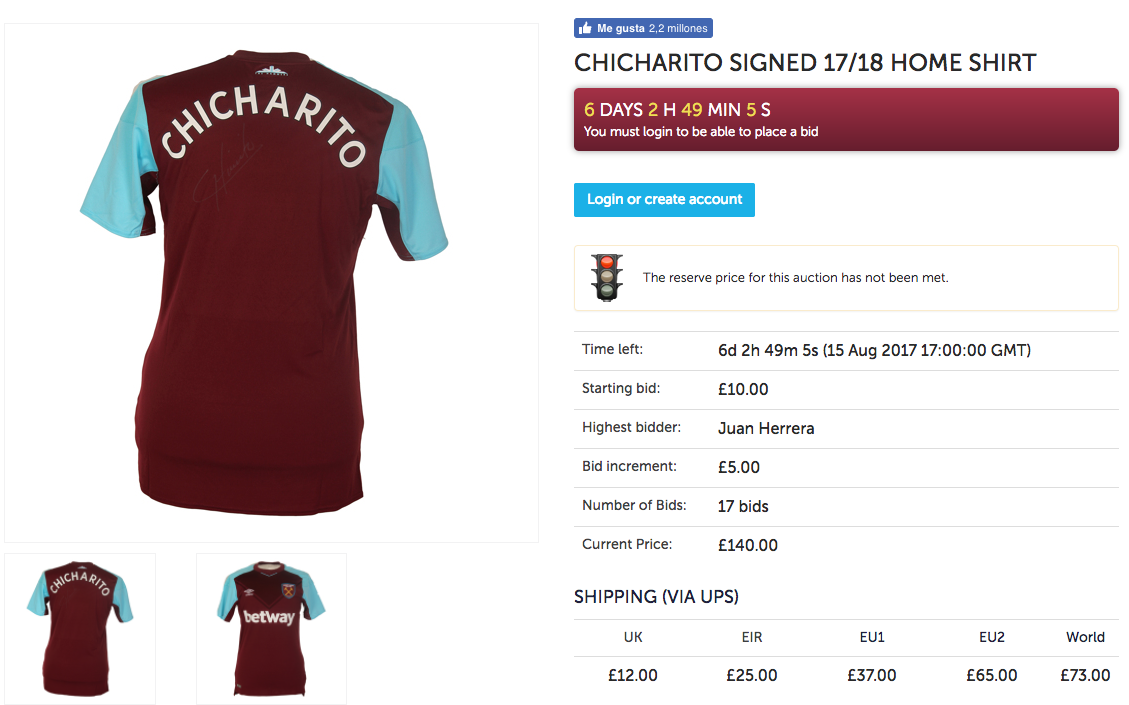1129x705 pixels.
Task: Open the back-view shirt thumbnail
Action: pos(80,628)
